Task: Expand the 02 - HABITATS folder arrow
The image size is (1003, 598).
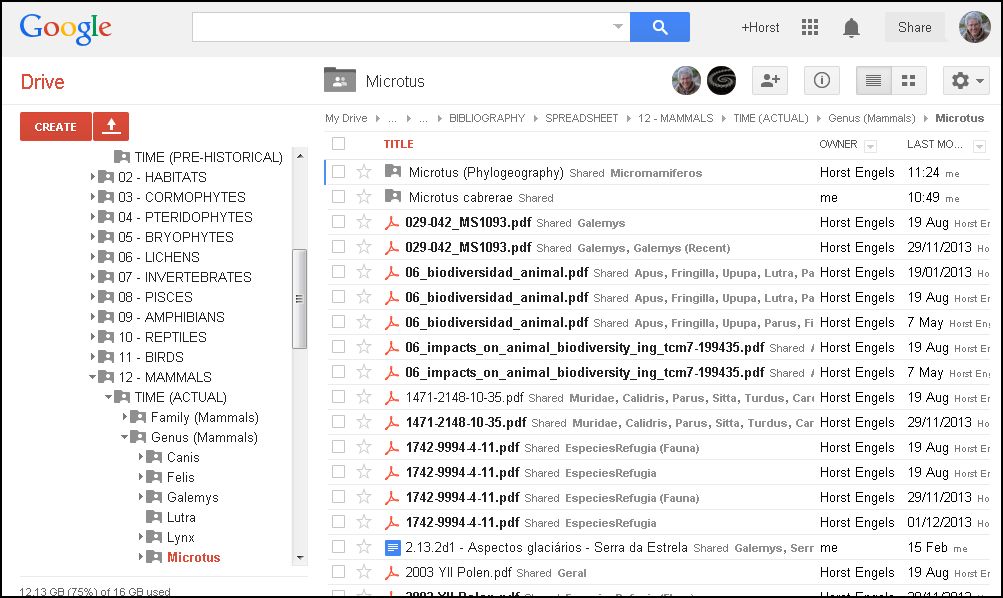Action: [93, 177]
